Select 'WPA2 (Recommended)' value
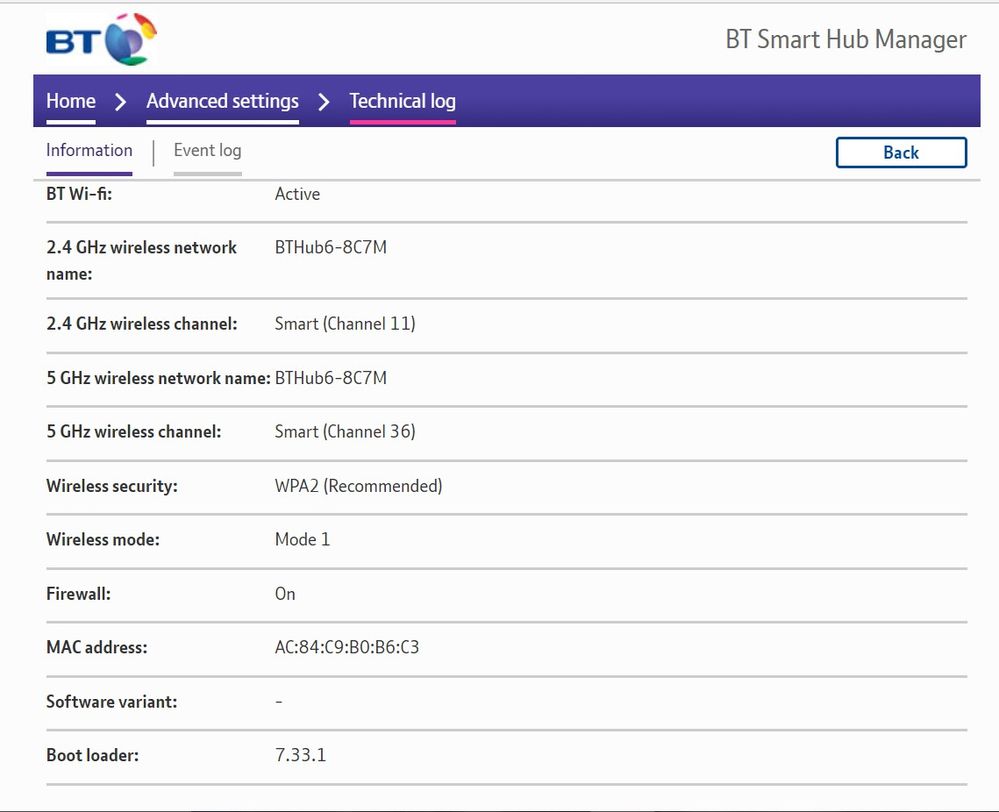The height and width of the screenshot is (812, 999). [358, 486]
